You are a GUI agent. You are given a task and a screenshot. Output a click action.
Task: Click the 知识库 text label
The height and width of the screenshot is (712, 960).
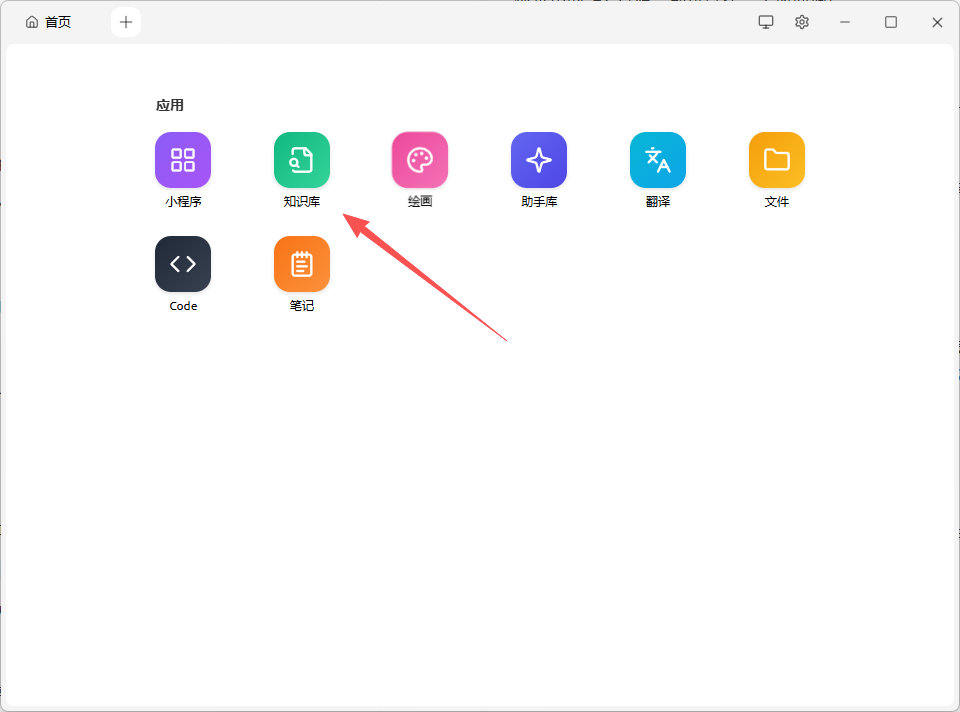click(x=302, y=202)
